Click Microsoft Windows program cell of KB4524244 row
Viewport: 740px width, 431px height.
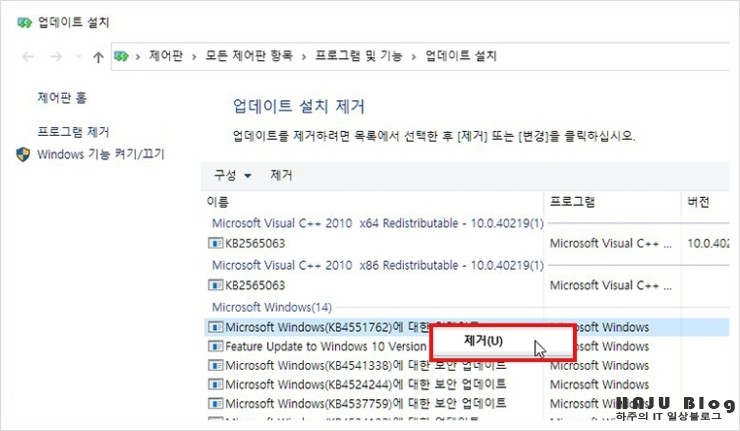[599, 384]
